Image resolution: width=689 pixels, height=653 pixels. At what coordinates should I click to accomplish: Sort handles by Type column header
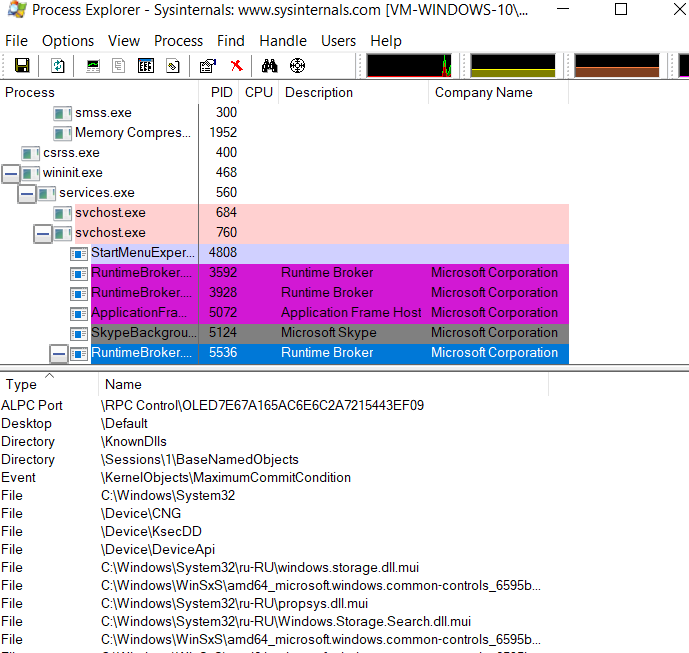(49, 385)
